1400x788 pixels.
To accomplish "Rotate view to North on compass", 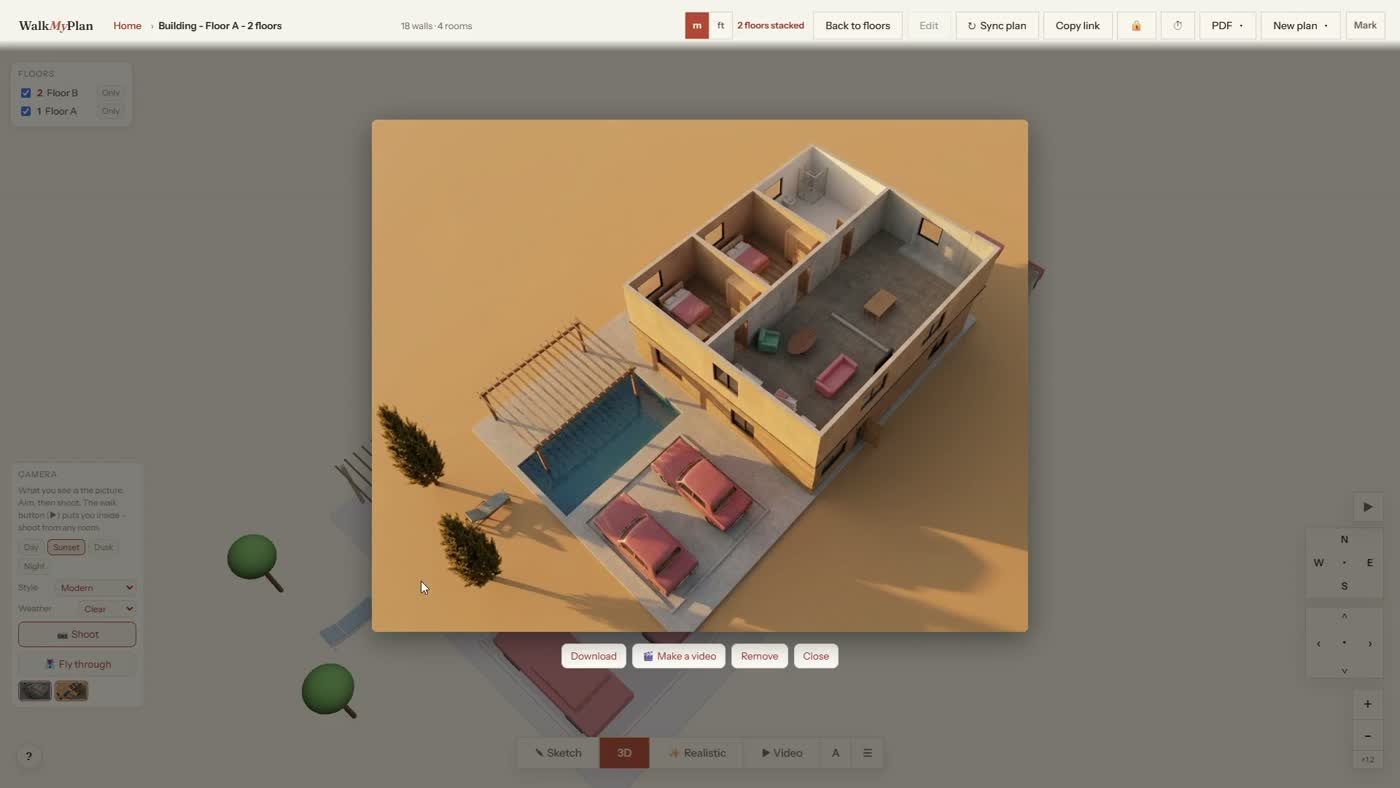I will 1344,539.
